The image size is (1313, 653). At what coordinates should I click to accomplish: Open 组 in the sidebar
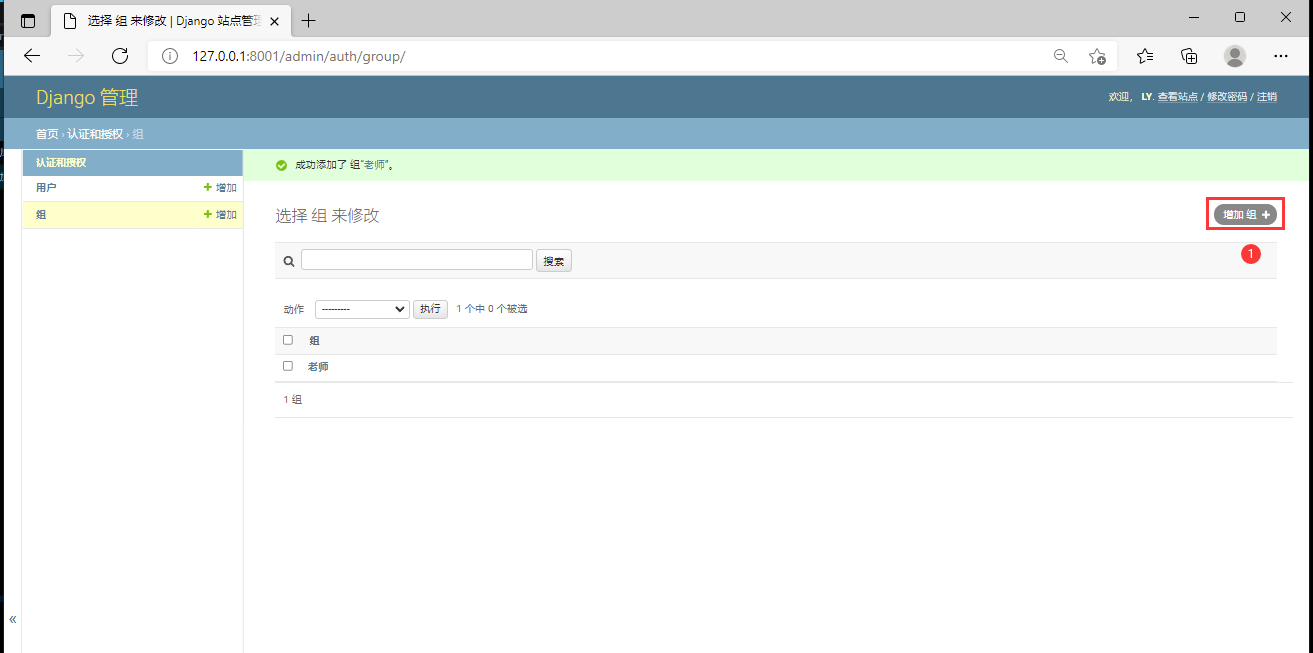(x=41, y=215)
